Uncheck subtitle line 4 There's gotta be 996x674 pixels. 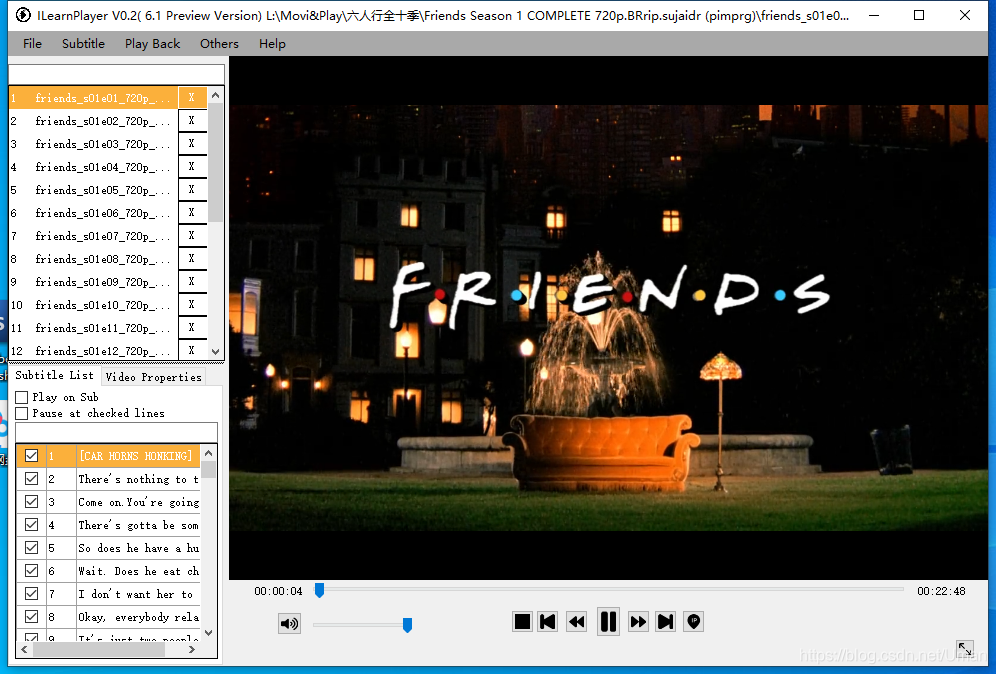click(31, 525)
